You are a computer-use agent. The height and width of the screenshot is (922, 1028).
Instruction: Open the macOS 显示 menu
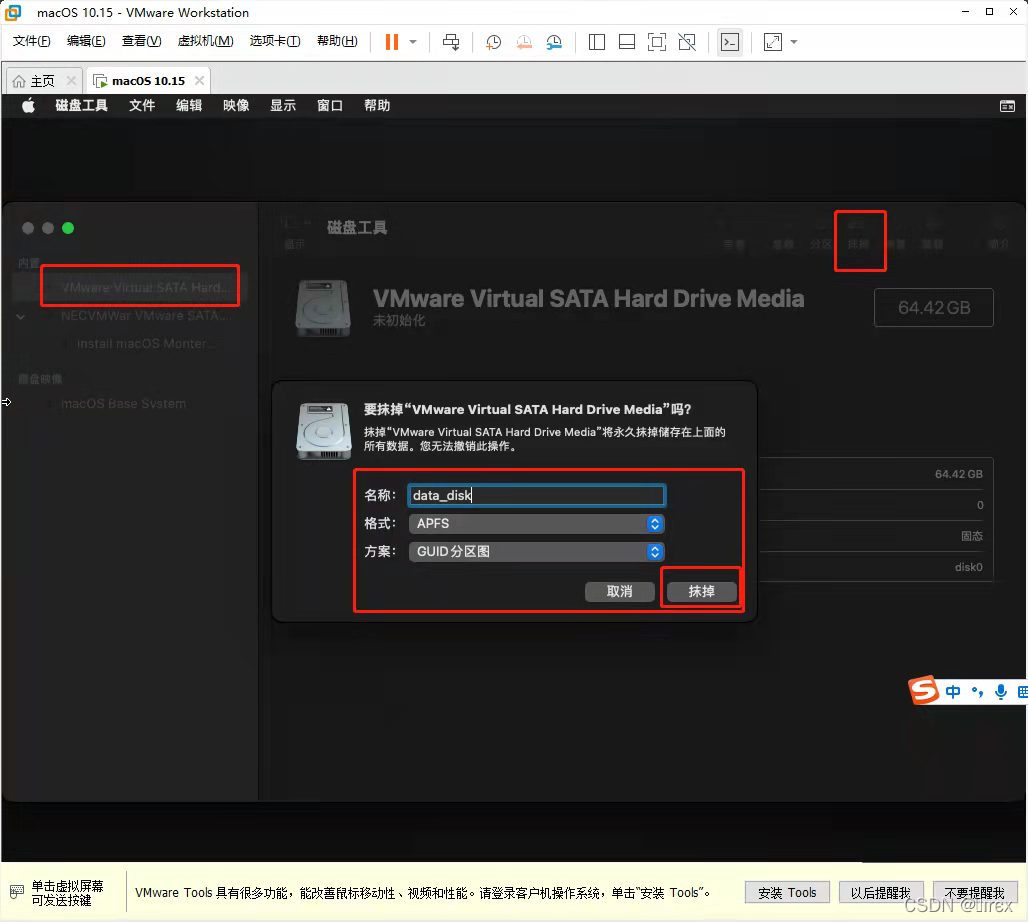(x=283, y=106)
